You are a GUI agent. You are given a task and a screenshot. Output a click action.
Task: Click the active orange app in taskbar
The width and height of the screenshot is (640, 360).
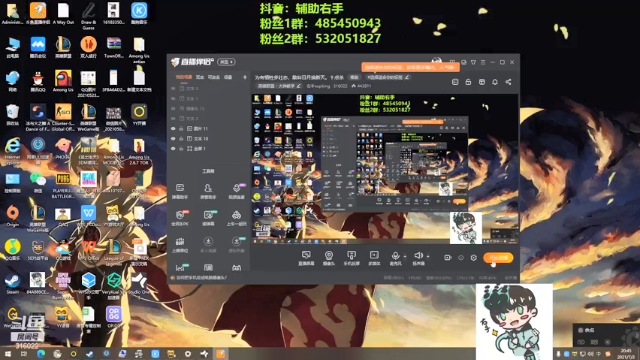221,354
